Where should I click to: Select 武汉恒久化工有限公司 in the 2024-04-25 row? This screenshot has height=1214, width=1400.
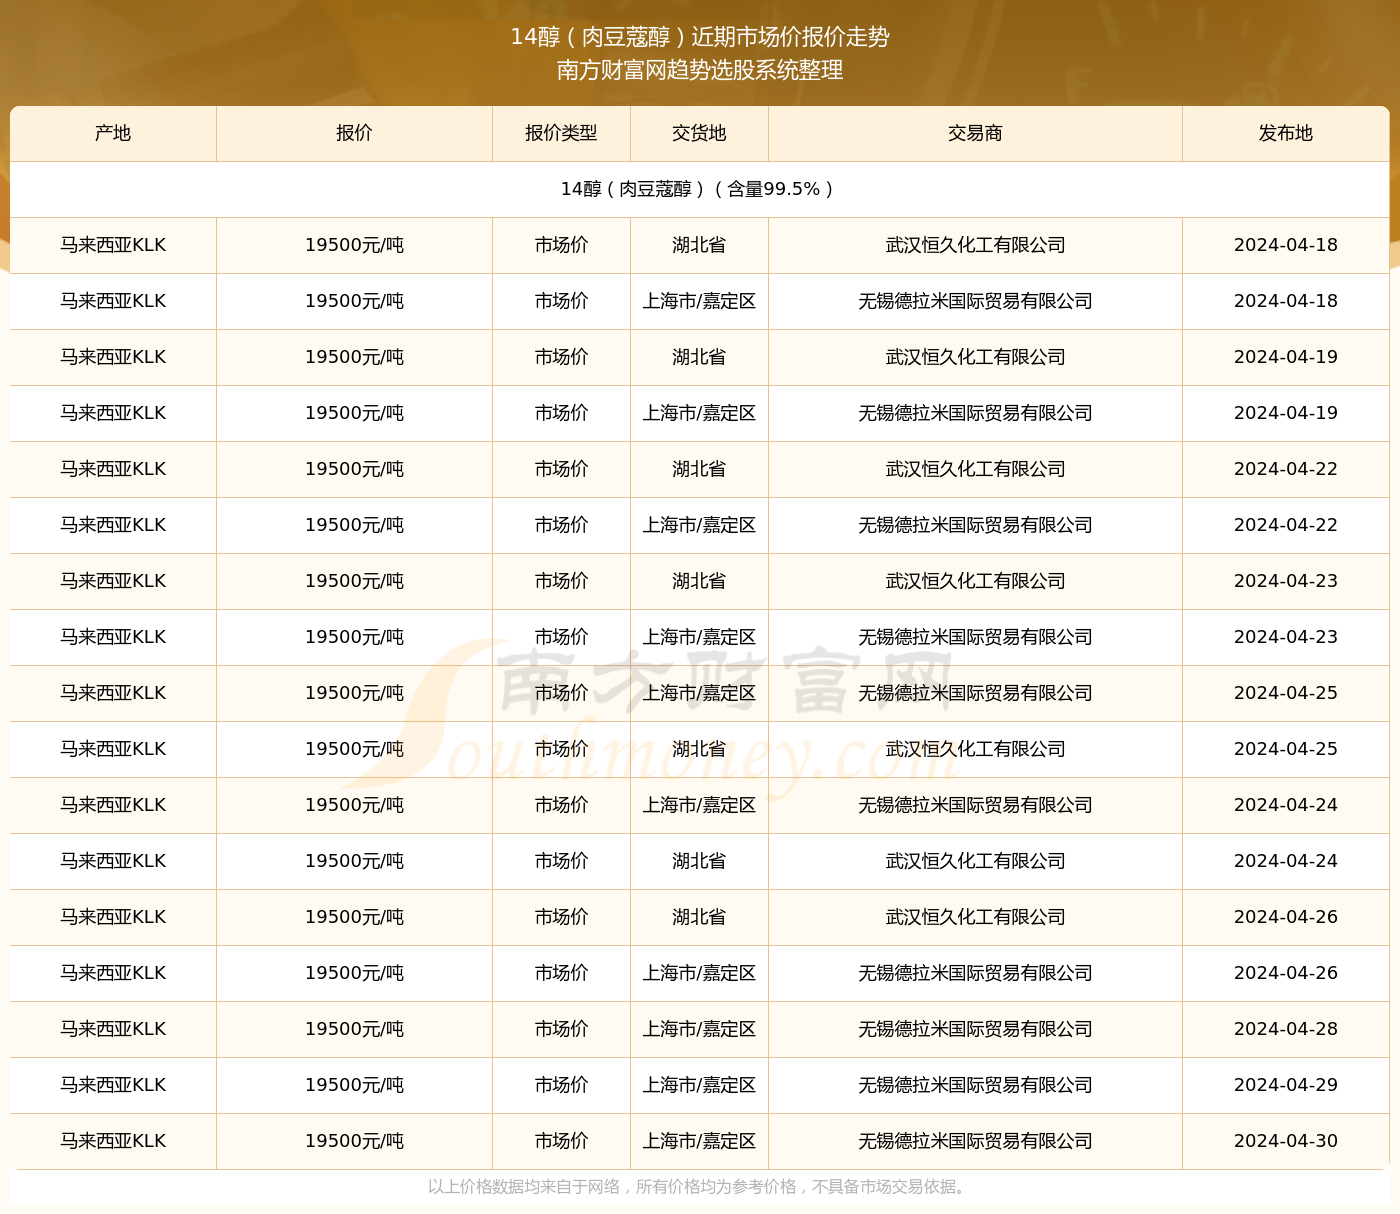(x=975, y=749)
